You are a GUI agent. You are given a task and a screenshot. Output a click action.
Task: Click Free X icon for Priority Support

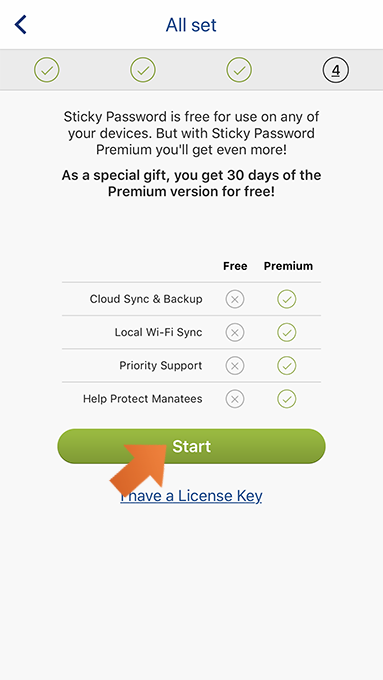pyautogui.click(x=235, y=366)
